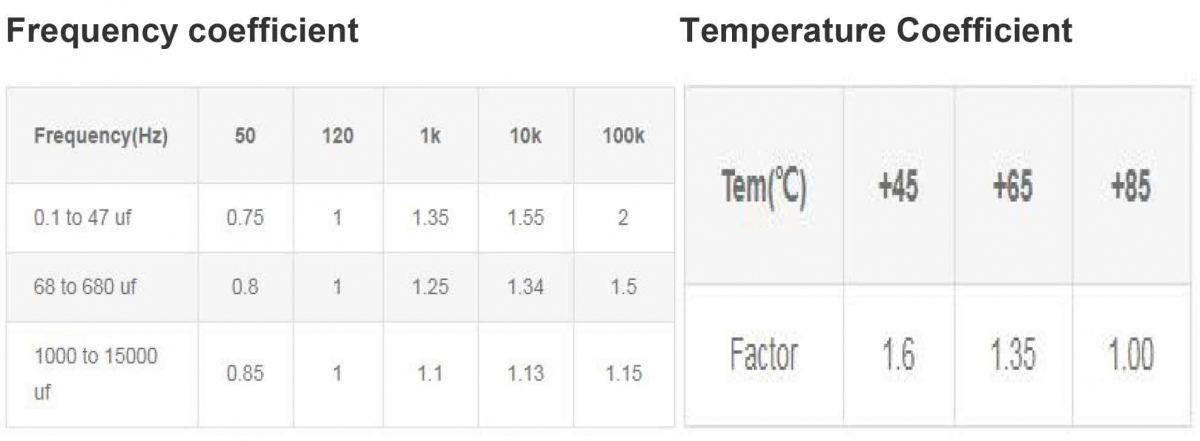
Task: Select the +85 temperature header
Action: point(1129,187)
